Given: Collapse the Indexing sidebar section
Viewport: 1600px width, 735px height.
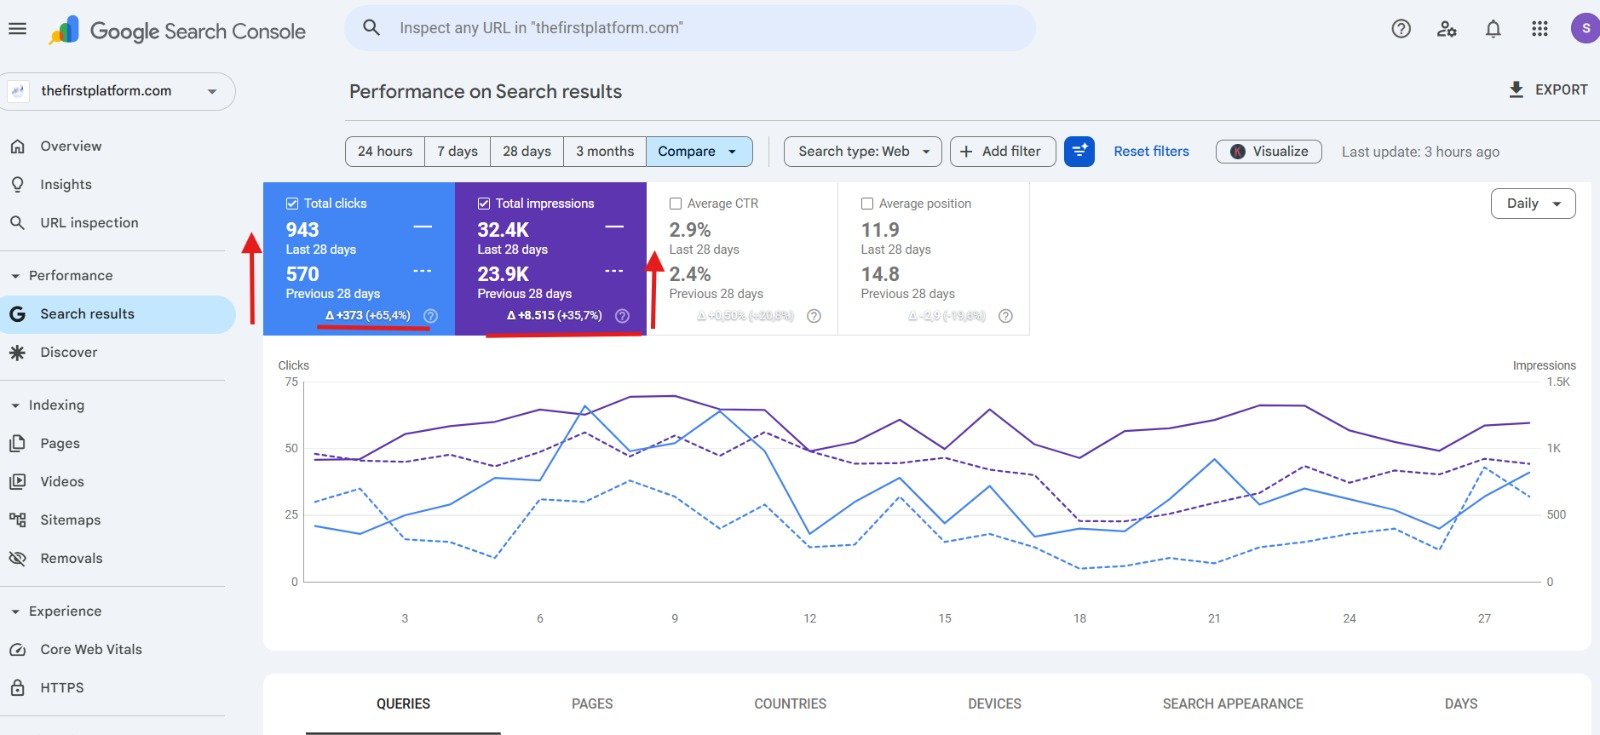Looking at the screenshot, I should click(15, 406).
